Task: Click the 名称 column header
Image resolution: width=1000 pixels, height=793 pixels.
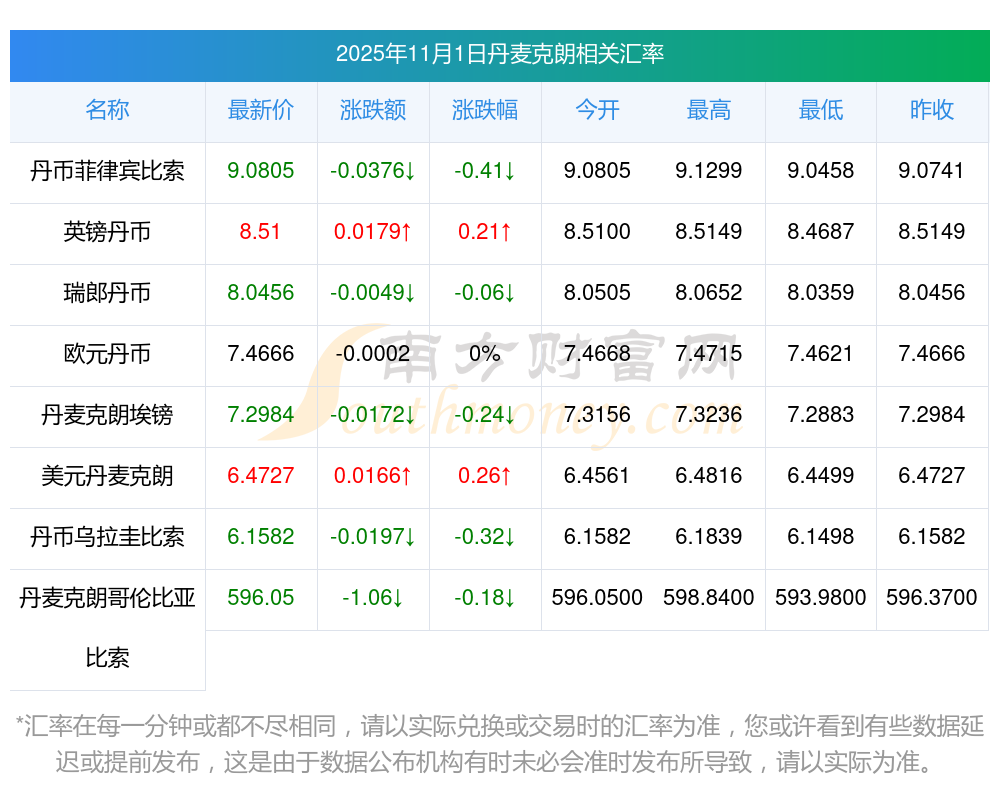Action: [x=107, y=110]
